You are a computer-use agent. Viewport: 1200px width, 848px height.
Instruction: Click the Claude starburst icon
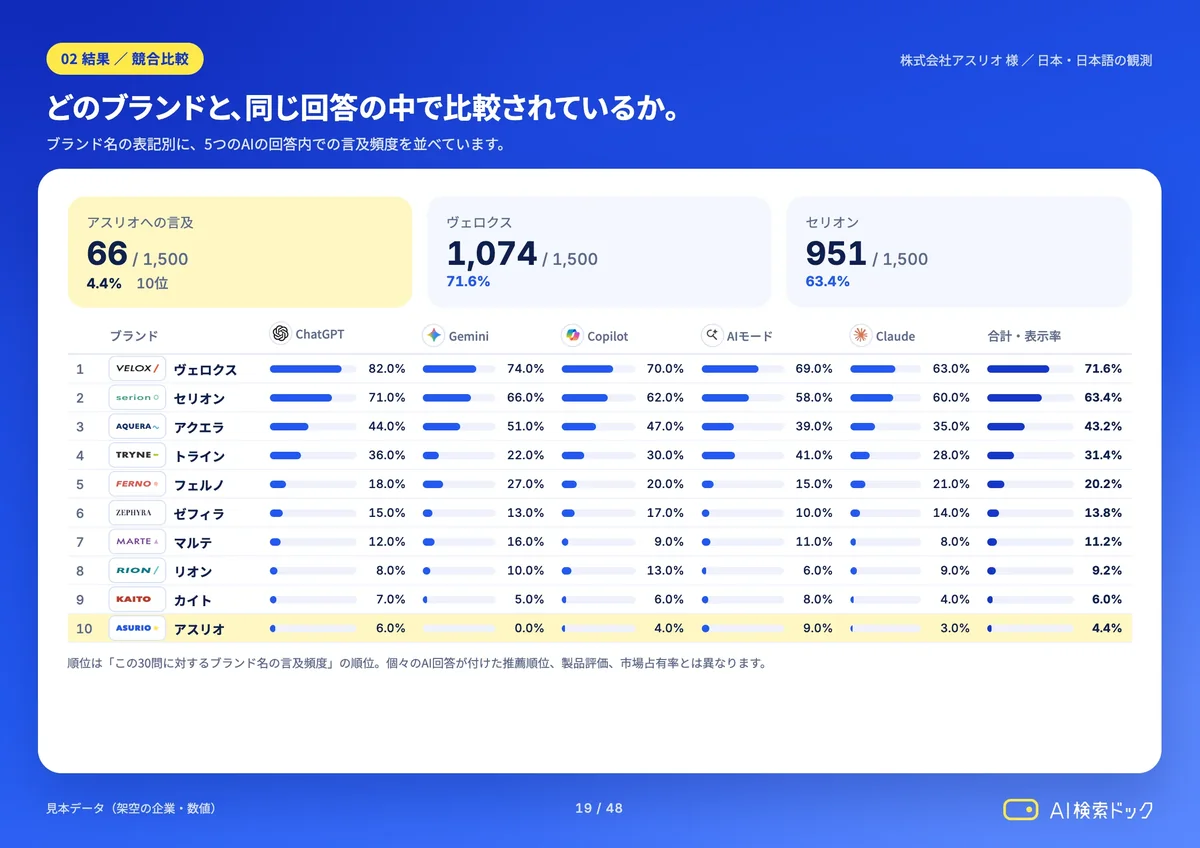pos(860,336)
